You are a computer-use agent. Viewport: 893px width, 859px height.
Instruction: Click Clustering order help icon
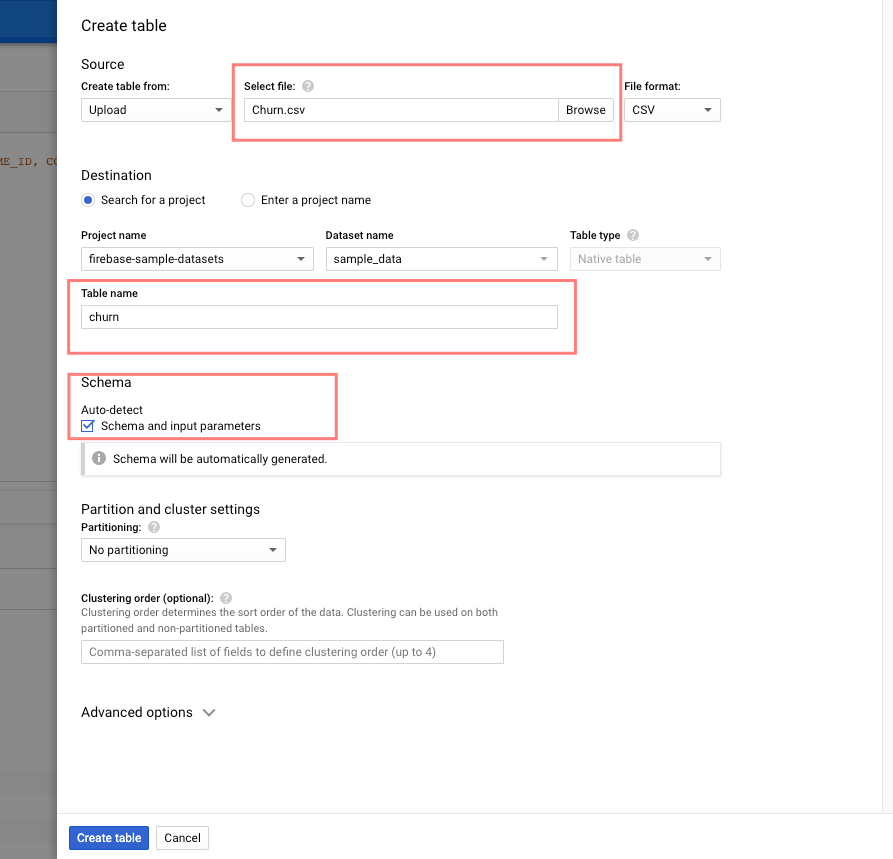[226, 598]
